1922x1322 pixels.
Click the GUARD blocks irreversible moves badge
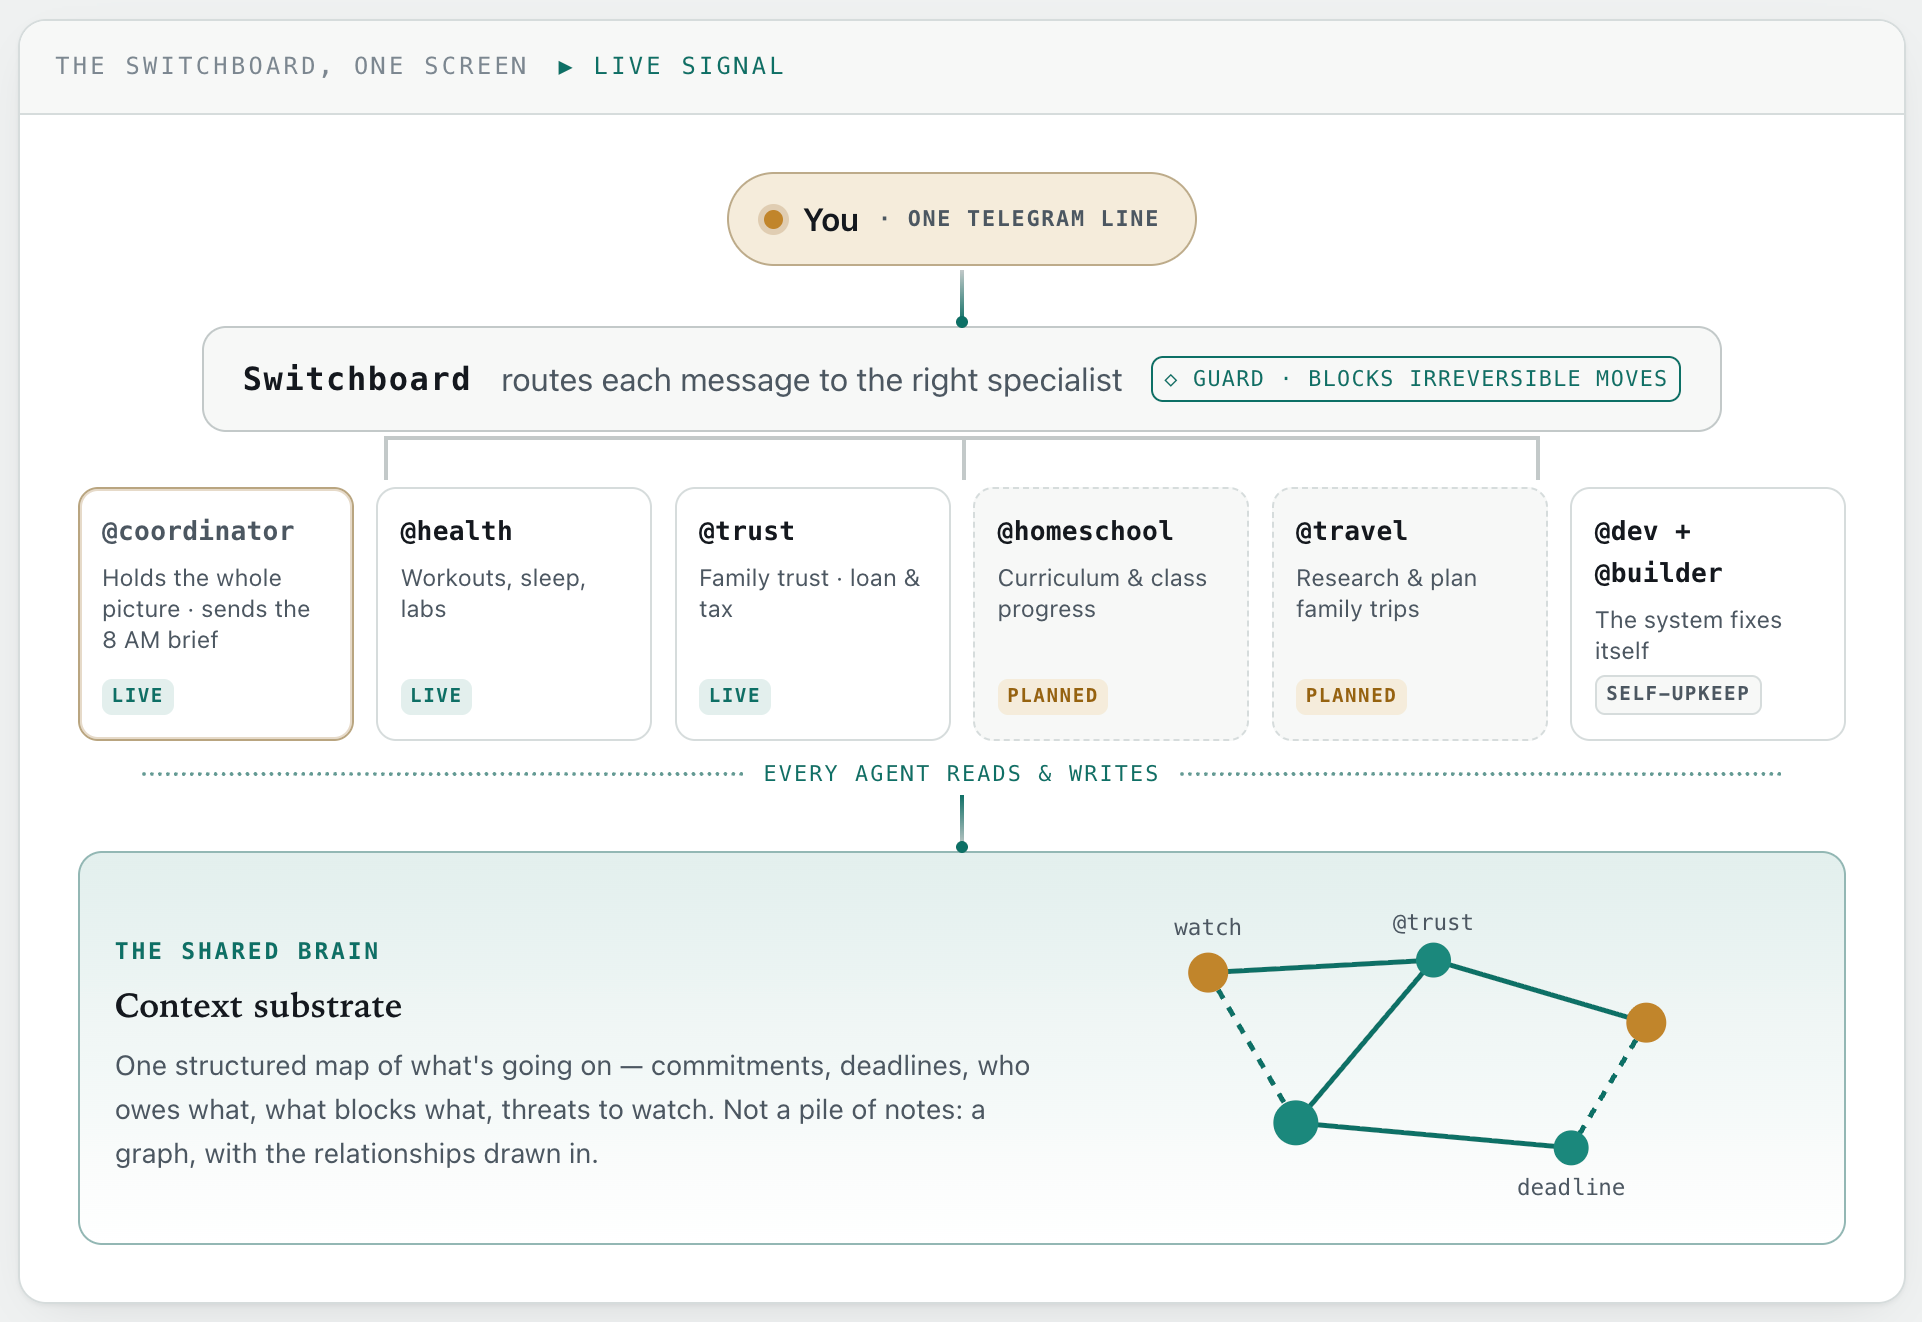[1416, 379]
